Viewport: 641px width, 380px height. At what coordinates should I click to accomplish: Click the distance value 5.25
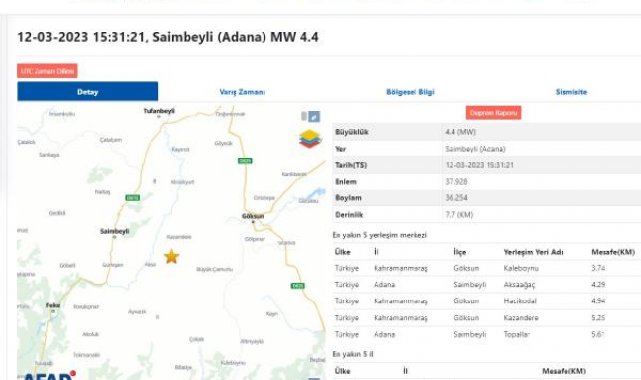point(598,317)
